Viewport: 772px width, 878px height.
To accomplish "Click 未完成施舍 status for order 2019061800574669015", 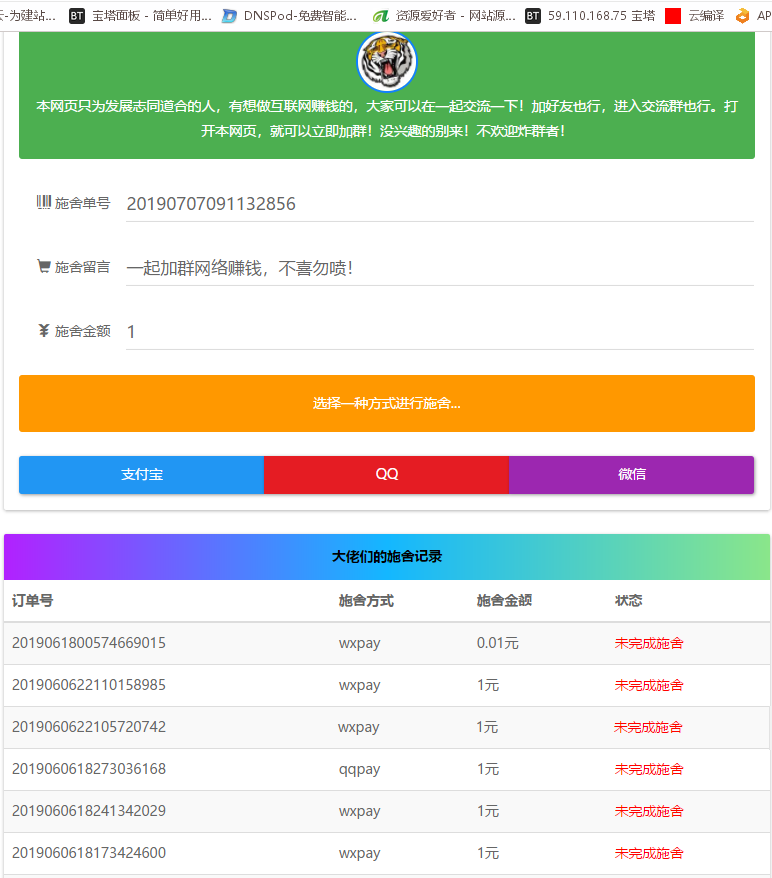I will tap(649, 643).
